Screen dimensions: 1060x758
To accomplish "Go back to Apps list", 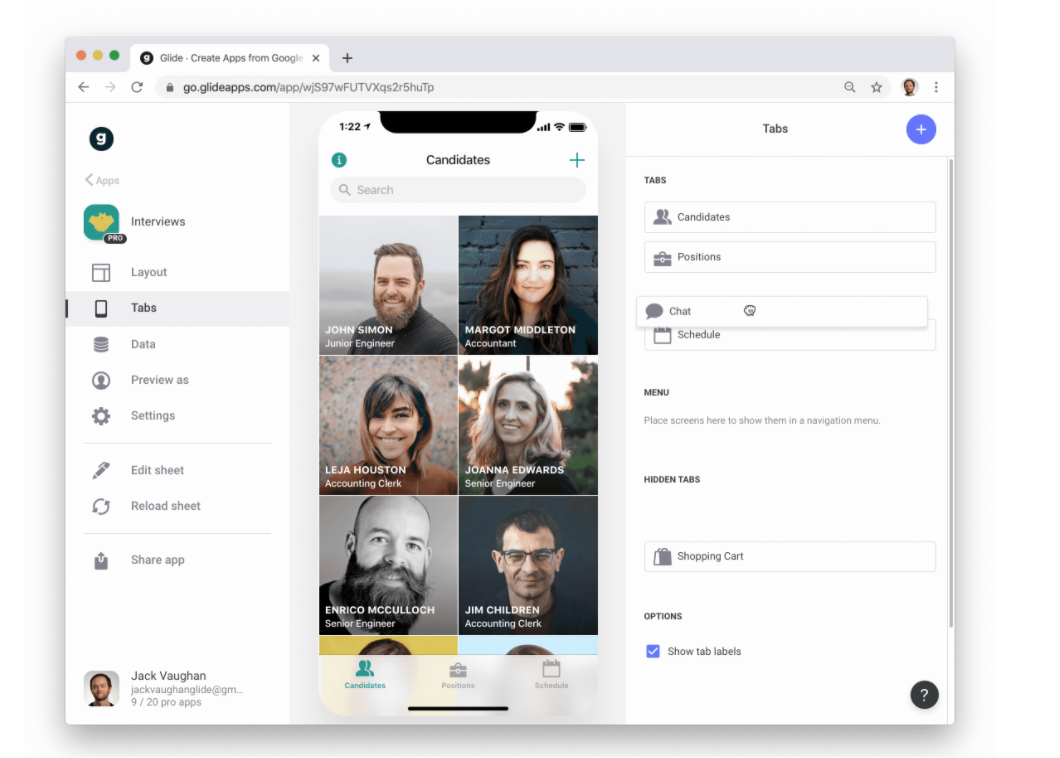I will (x=102, y=180).
